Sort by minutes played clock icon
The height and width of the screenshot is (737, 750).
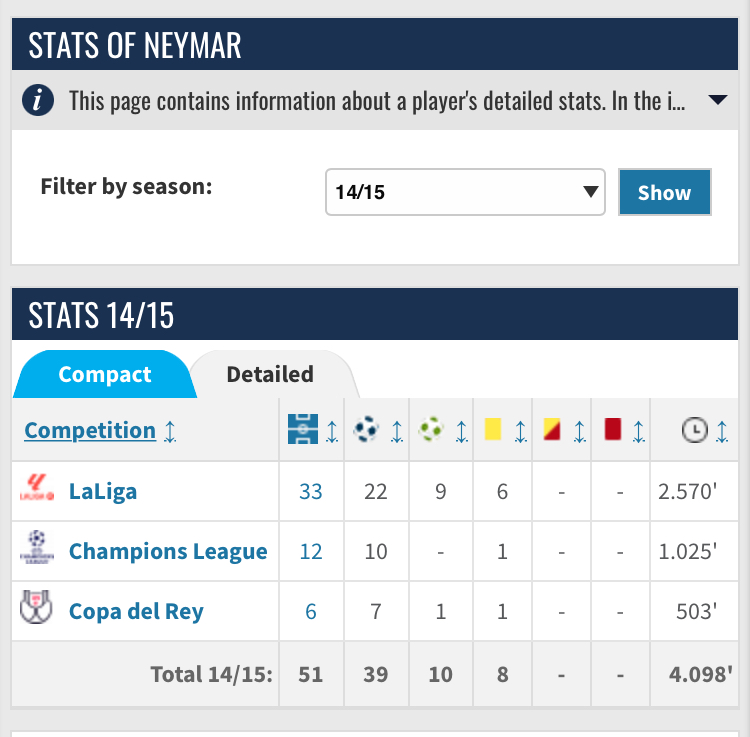tap(694, 430)
